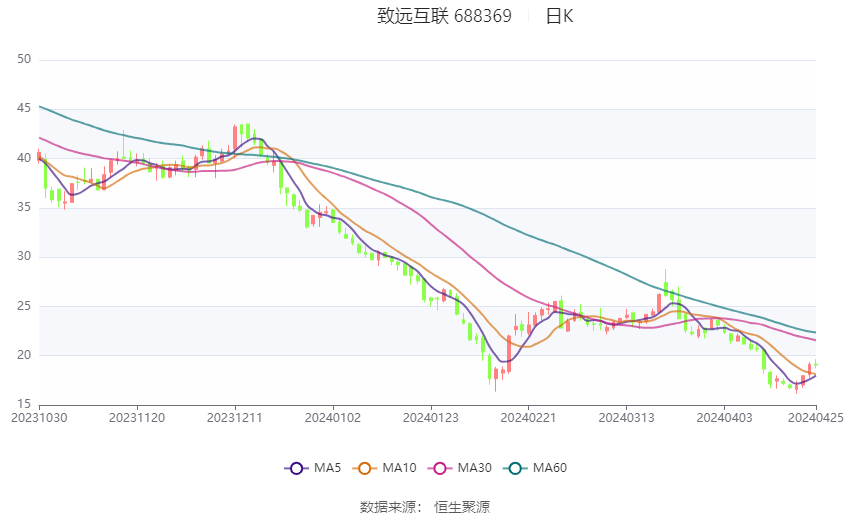Click y-axis value 20
Image resolution: width=850 pixels, height=517 pixels.
(x=24, y=355)
